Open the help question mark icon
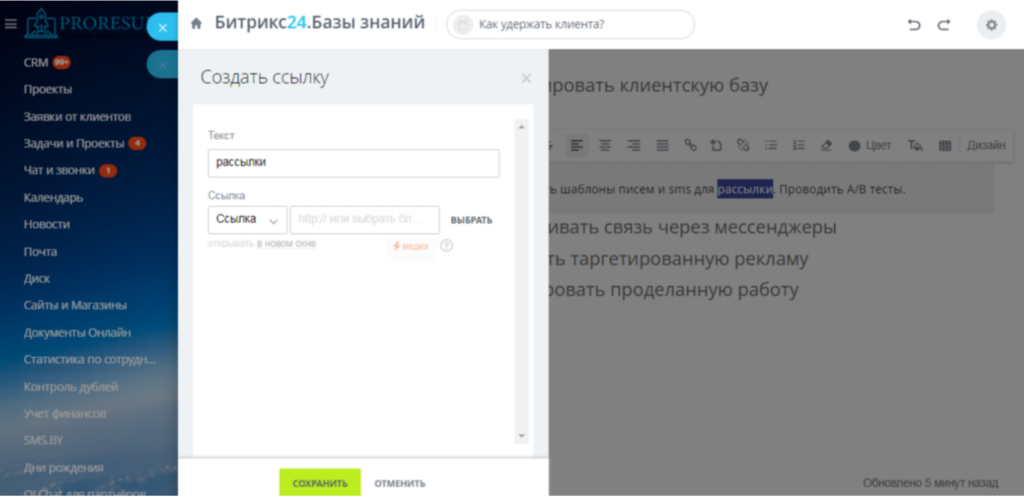Viewport: 1024px width, 497px height. [447, 246]
